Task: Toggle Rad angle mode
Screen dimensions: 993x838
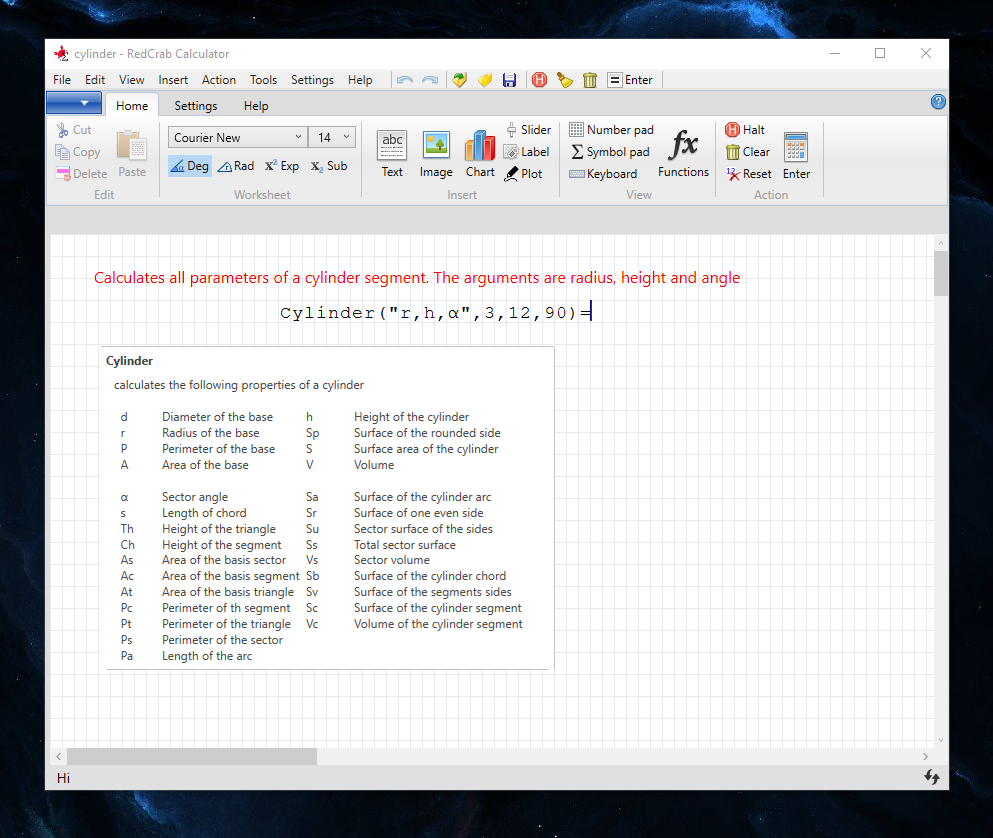Action: [x=236, y=166]
